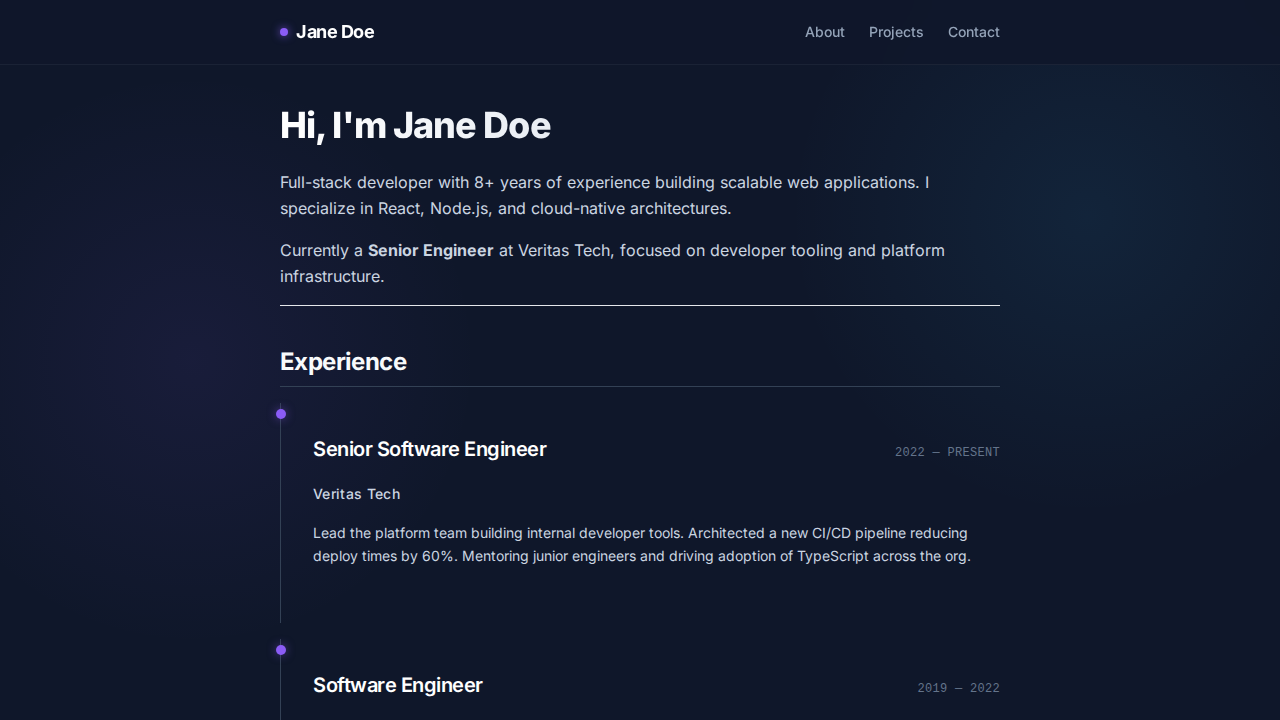Click the timeline marker next to Software Engineer
This screenshot has width=1280, height=720.
click(x=281, y=650)
